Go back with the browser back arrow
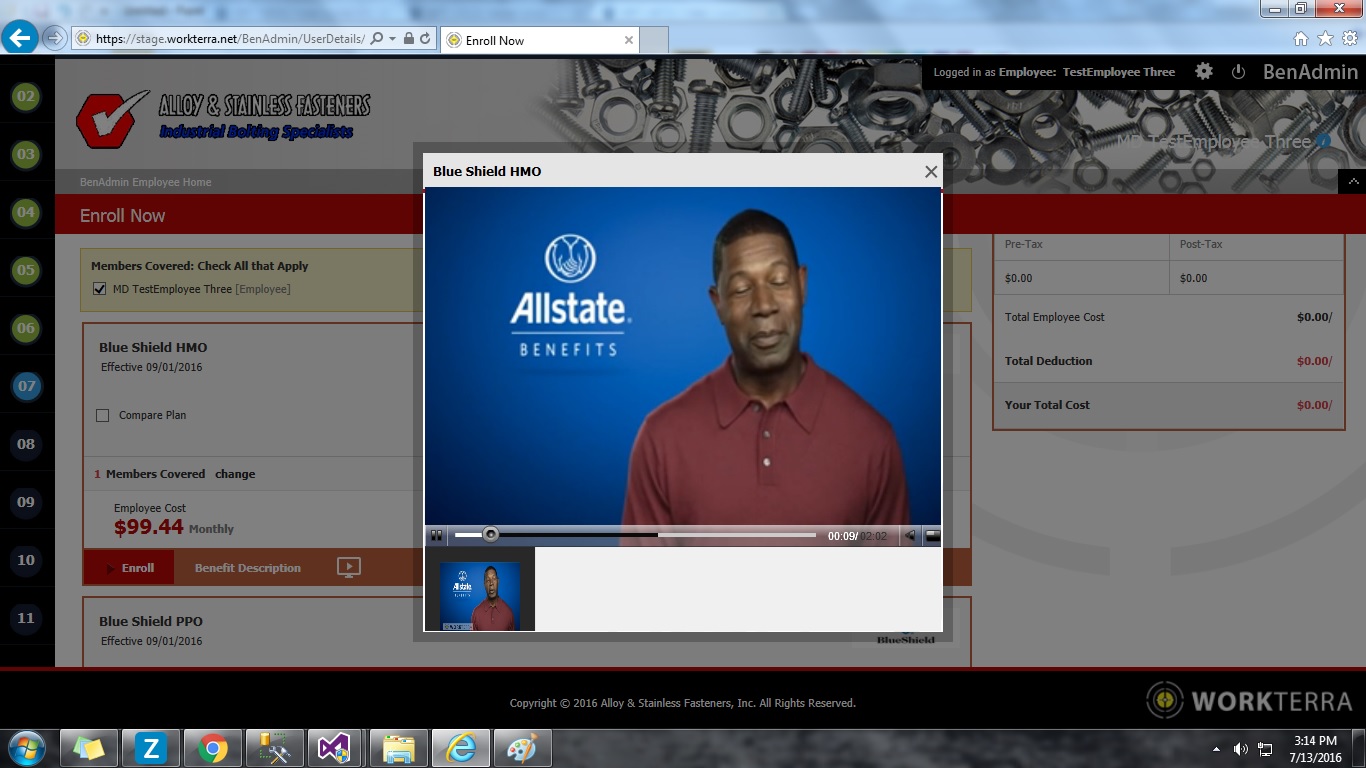 pyautogui.click(x=20, y=38)
